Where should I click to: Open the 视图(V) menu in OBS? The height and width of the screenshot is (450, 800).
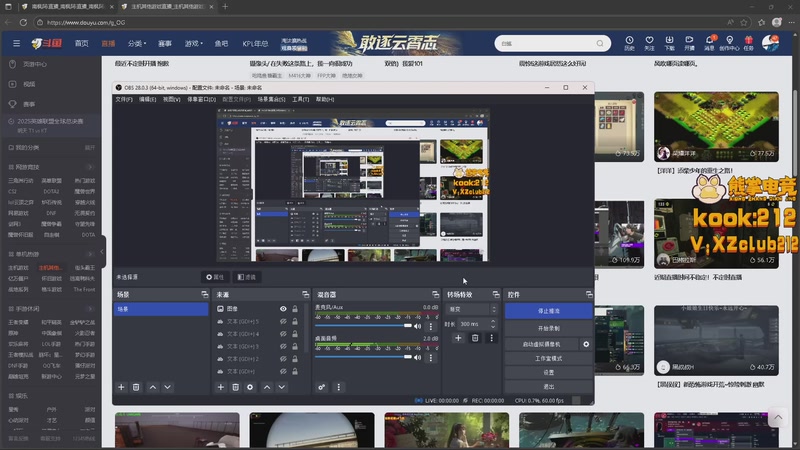[x=171, y=99]
